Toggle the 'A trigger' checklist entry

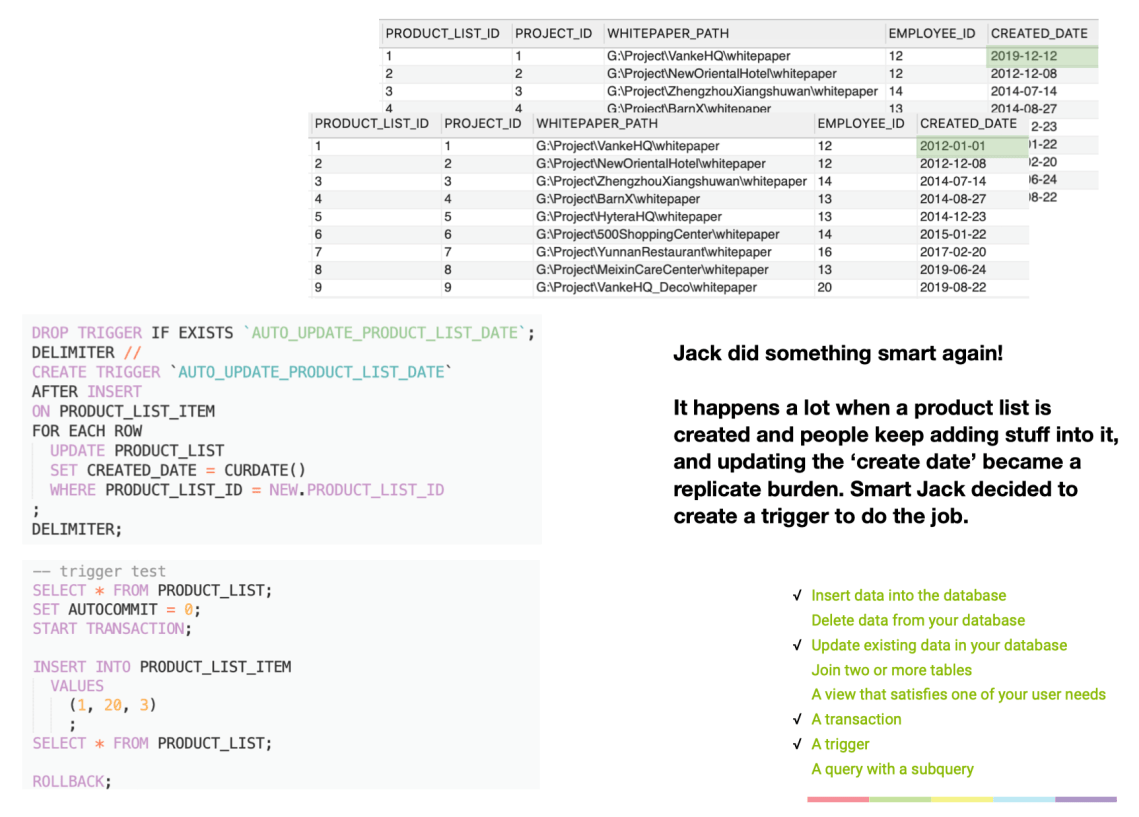pyautogui.click(x=842, y=744)
